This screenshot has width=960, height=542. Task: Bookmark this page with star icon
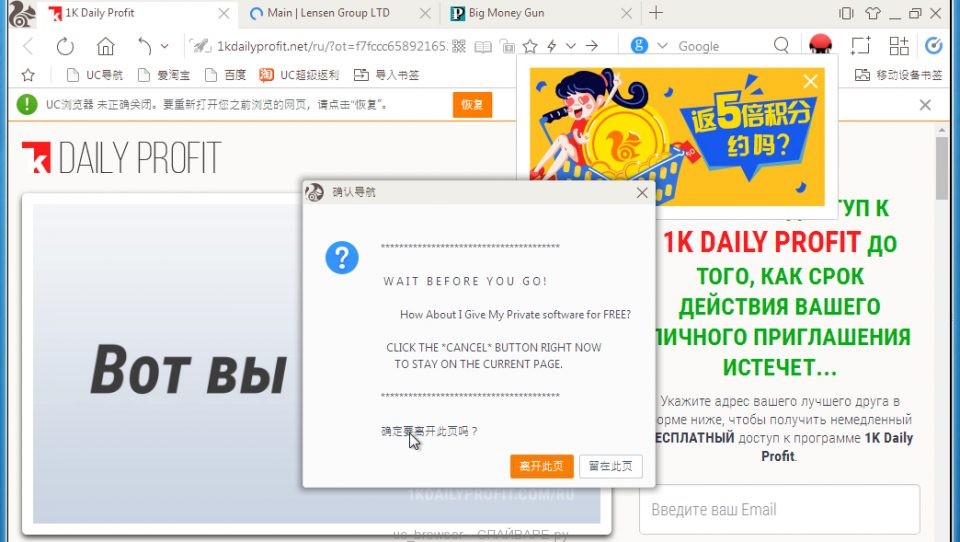coord(530,46)
